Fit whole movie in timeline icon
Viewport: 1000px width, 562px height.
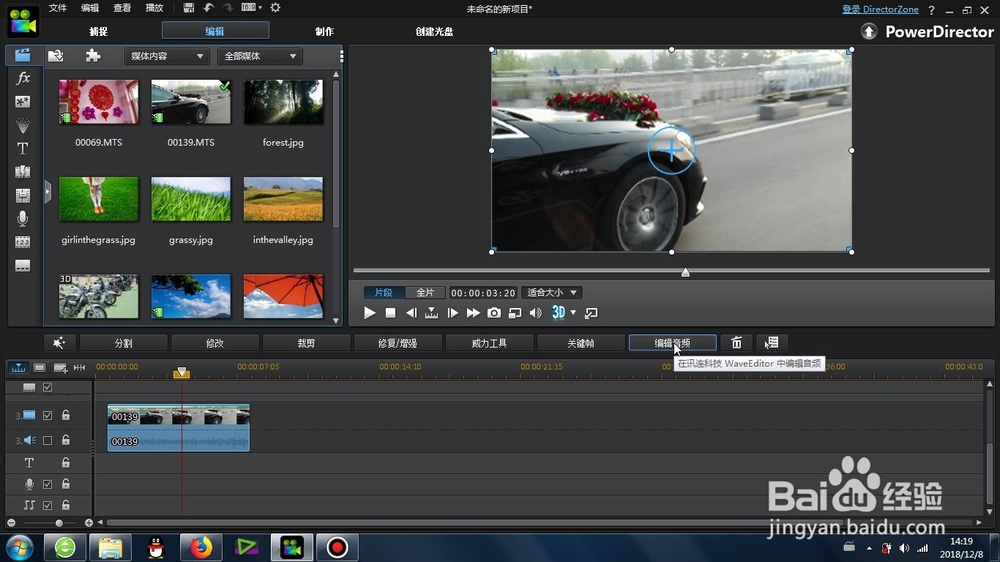coord(79,367)
